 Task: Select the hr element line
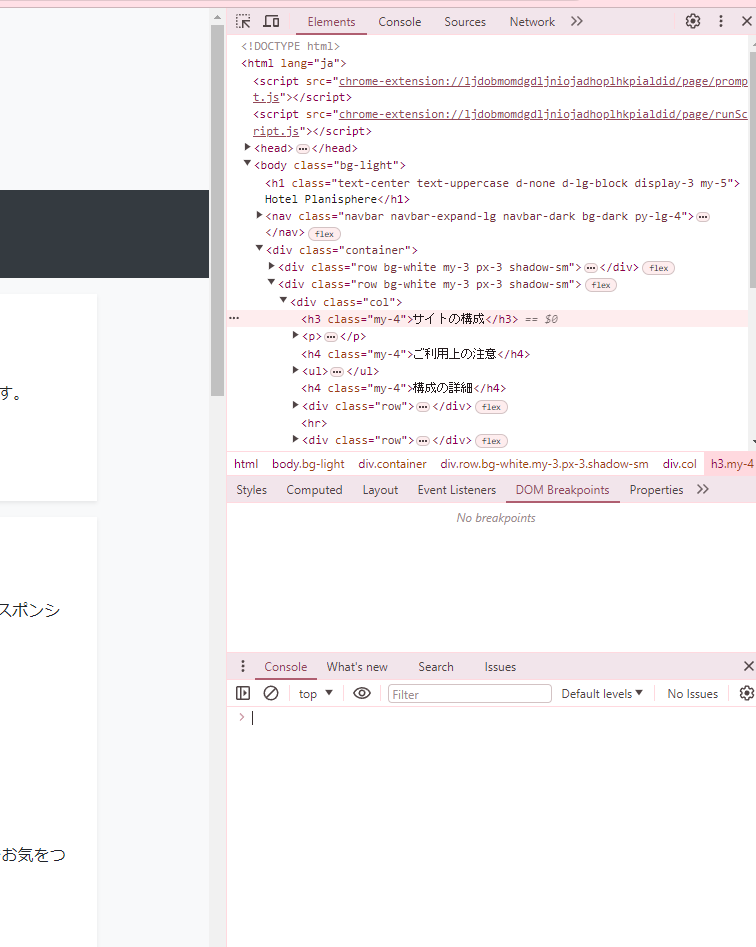click(x=314, y=423)
